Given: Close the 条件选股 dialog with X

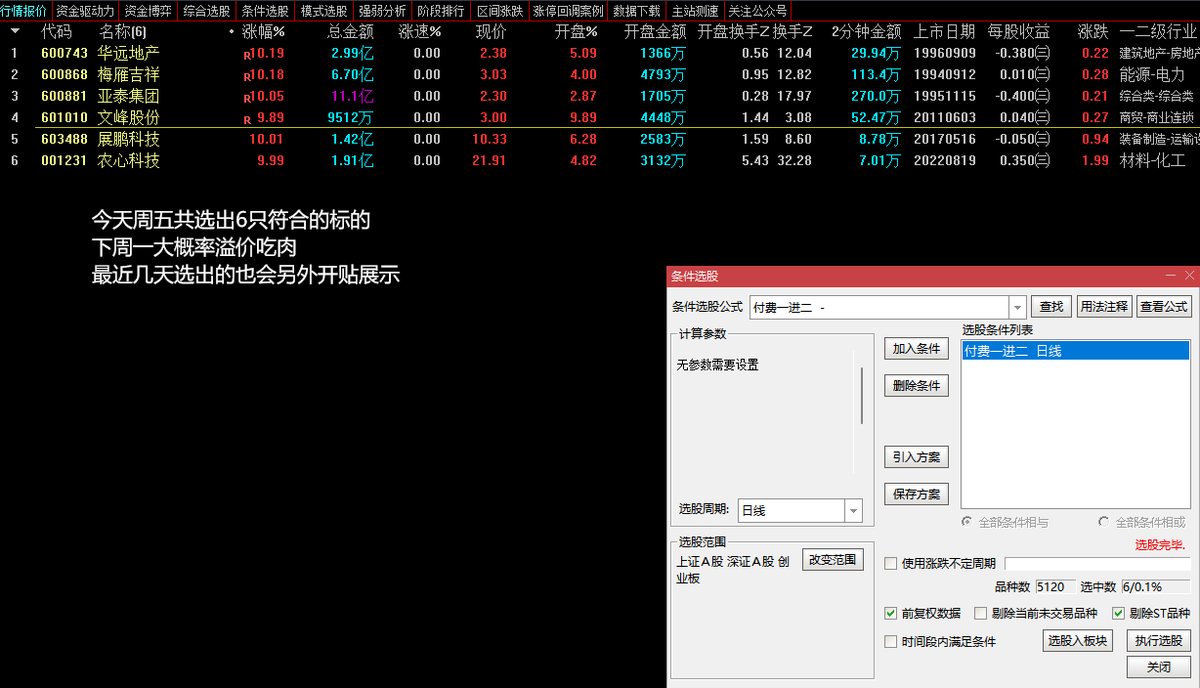Looking at the screenshot, I should [x=1189, y=276].
